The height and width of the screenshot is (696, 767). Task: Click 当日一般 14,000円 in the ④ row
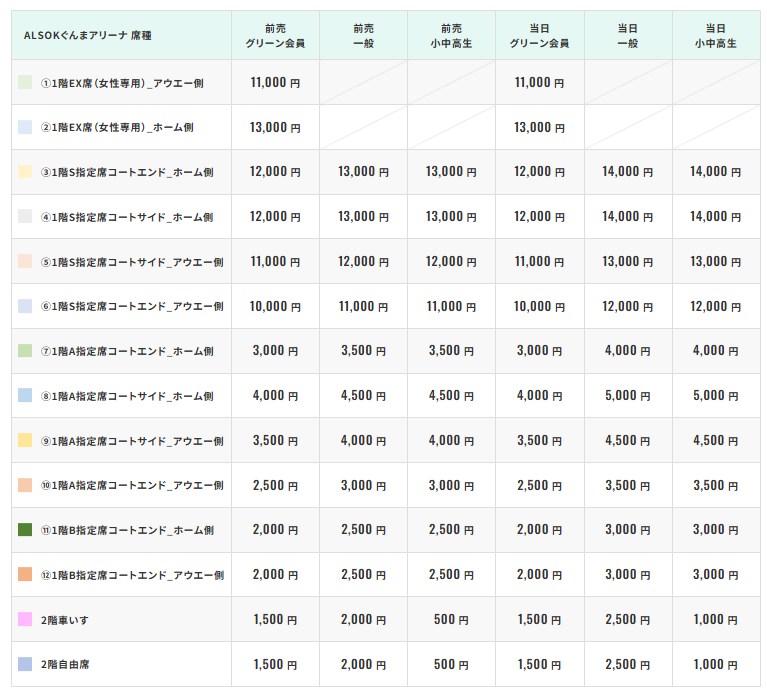(x=627, y=217)
